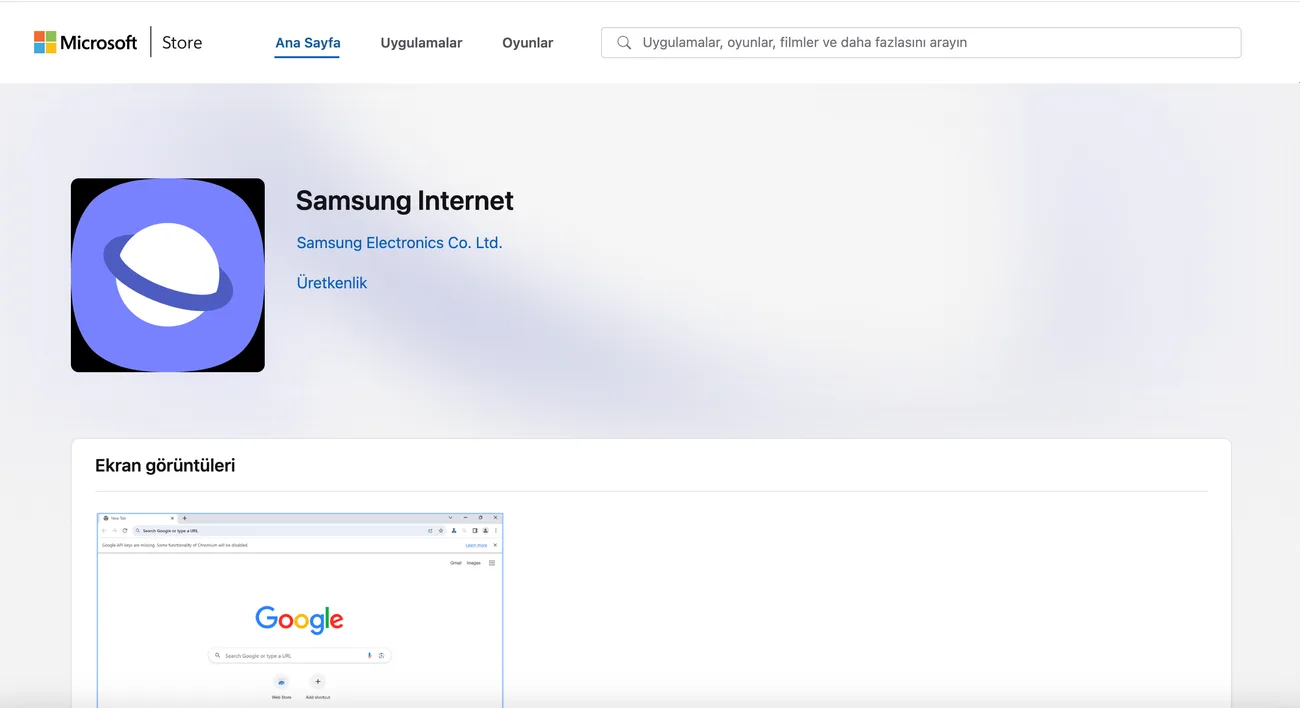
Task: Click the search magnifier icon
Action: [x=624, y=43]
